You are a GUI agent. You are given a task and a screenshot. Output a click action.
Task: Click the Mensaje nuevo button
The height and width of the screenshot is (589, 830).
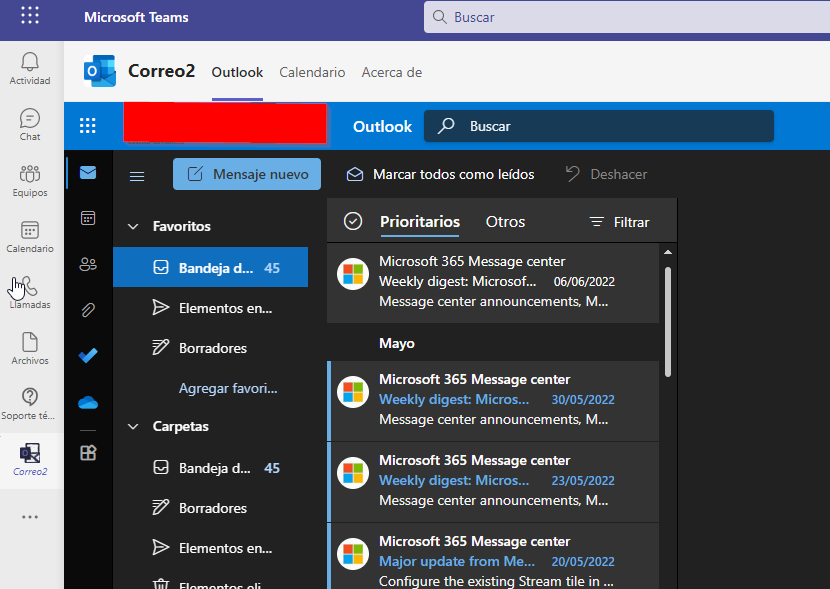click(x=247, y=174)
